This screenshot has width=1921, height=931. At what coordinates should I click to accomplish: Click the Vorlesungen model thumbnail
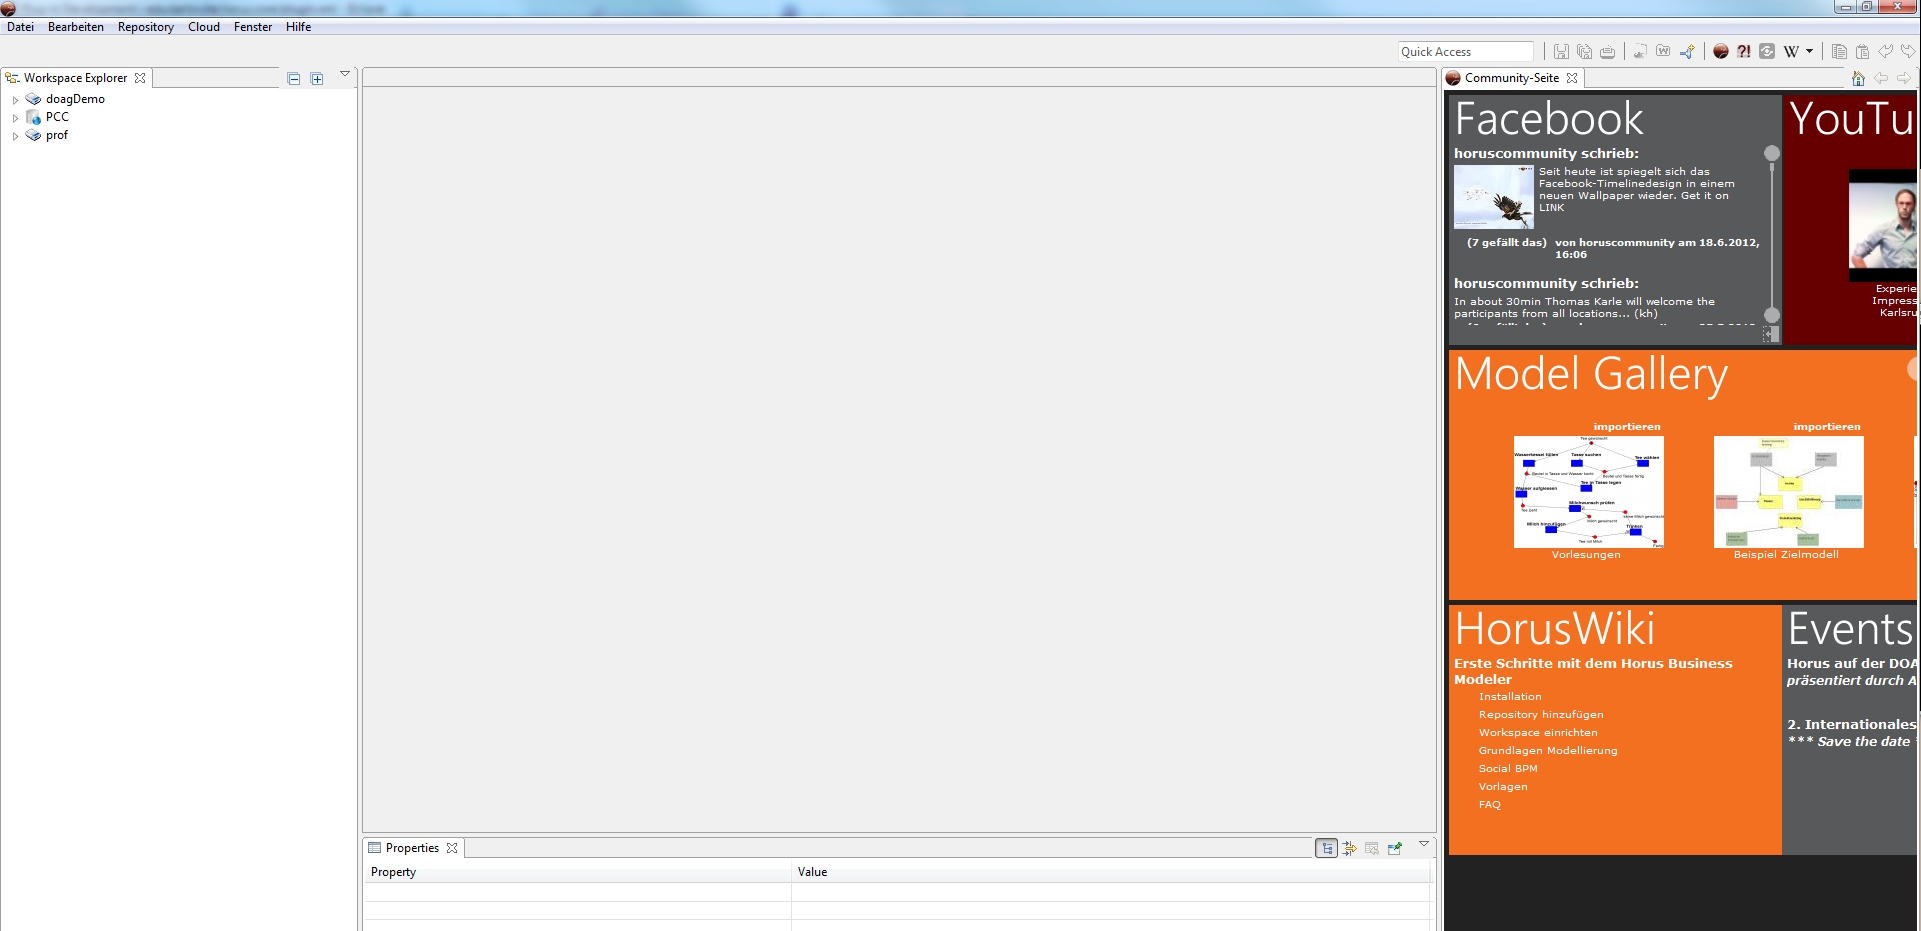coord(1589,492)
